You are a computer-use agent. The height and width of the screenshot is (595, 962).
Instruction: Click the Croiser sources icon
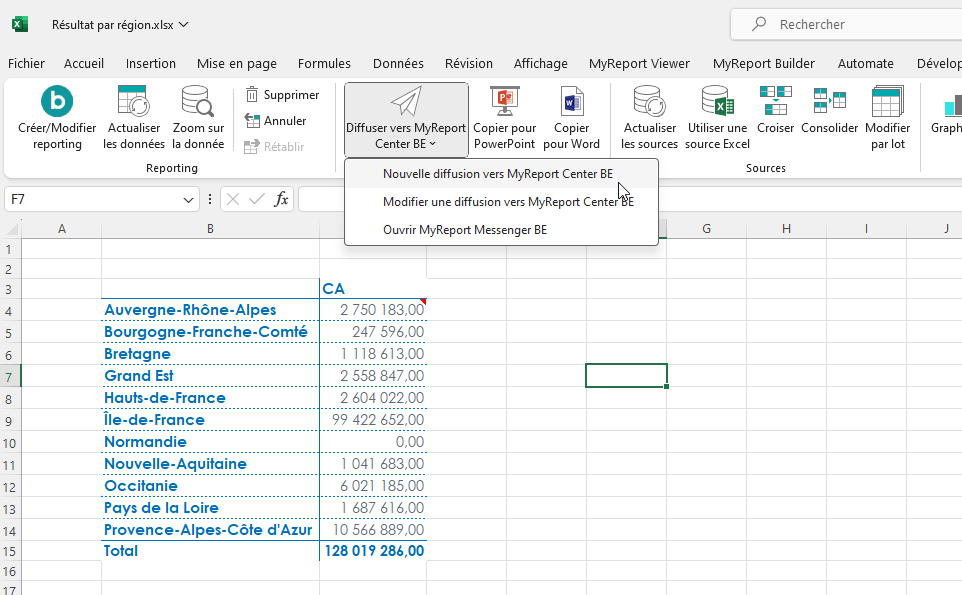[x=775, y=101]
